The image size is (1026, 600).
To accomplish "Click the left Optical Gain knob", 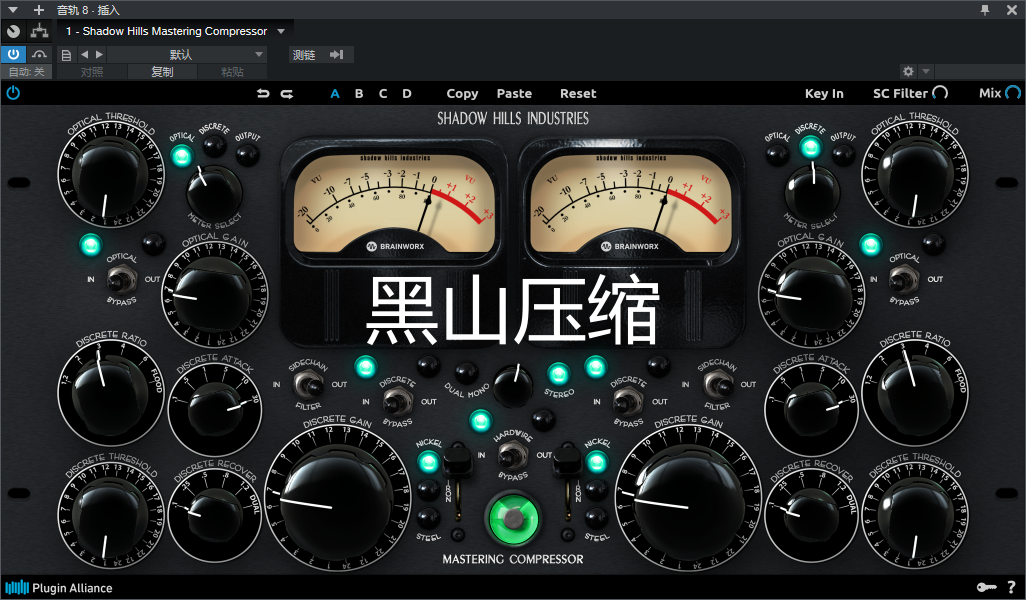I will pyautogui.click(x=214, y=292).
